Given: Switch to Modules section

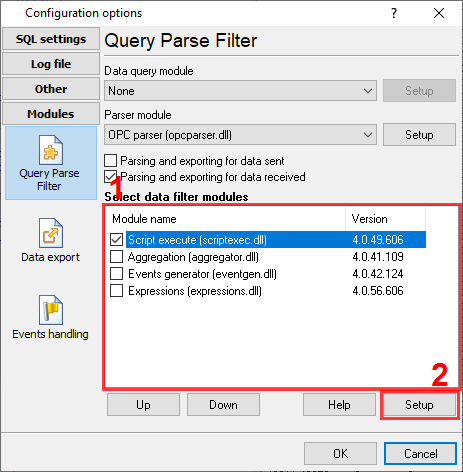Looking at the screenshot, I should [x=51, y=114].
